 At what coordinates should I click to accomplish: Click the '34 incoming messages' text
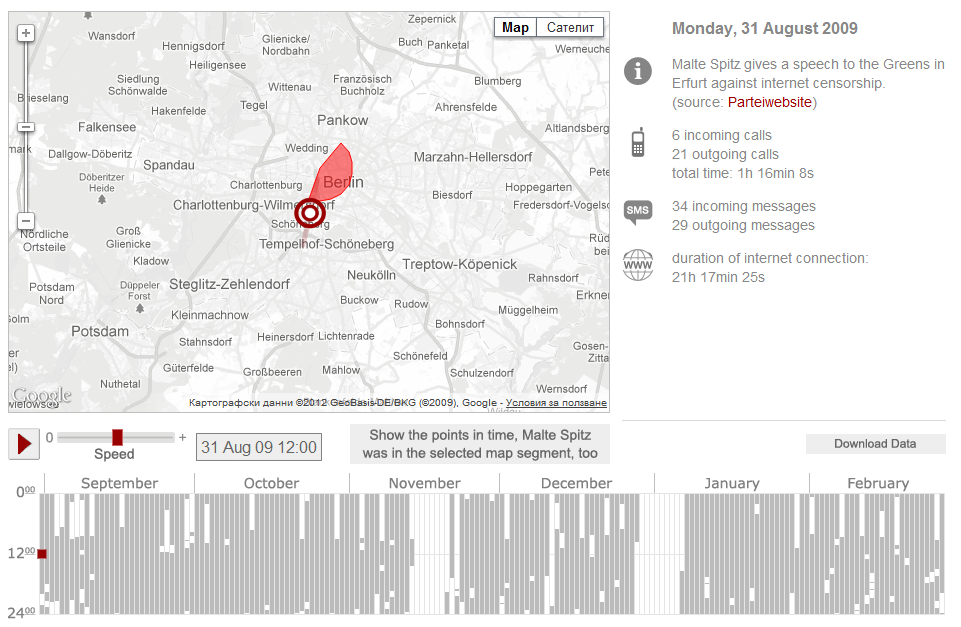(x=743, y=207)
